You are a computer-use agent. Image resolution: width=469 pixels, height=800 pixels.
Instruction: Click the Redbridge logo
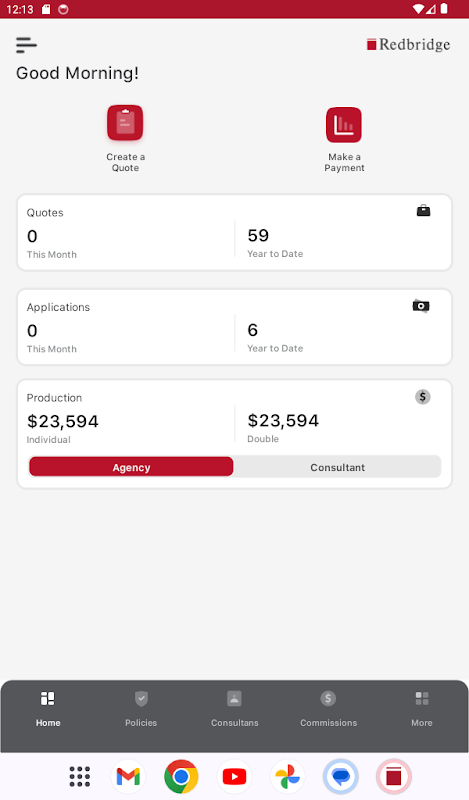coord(408,45)
